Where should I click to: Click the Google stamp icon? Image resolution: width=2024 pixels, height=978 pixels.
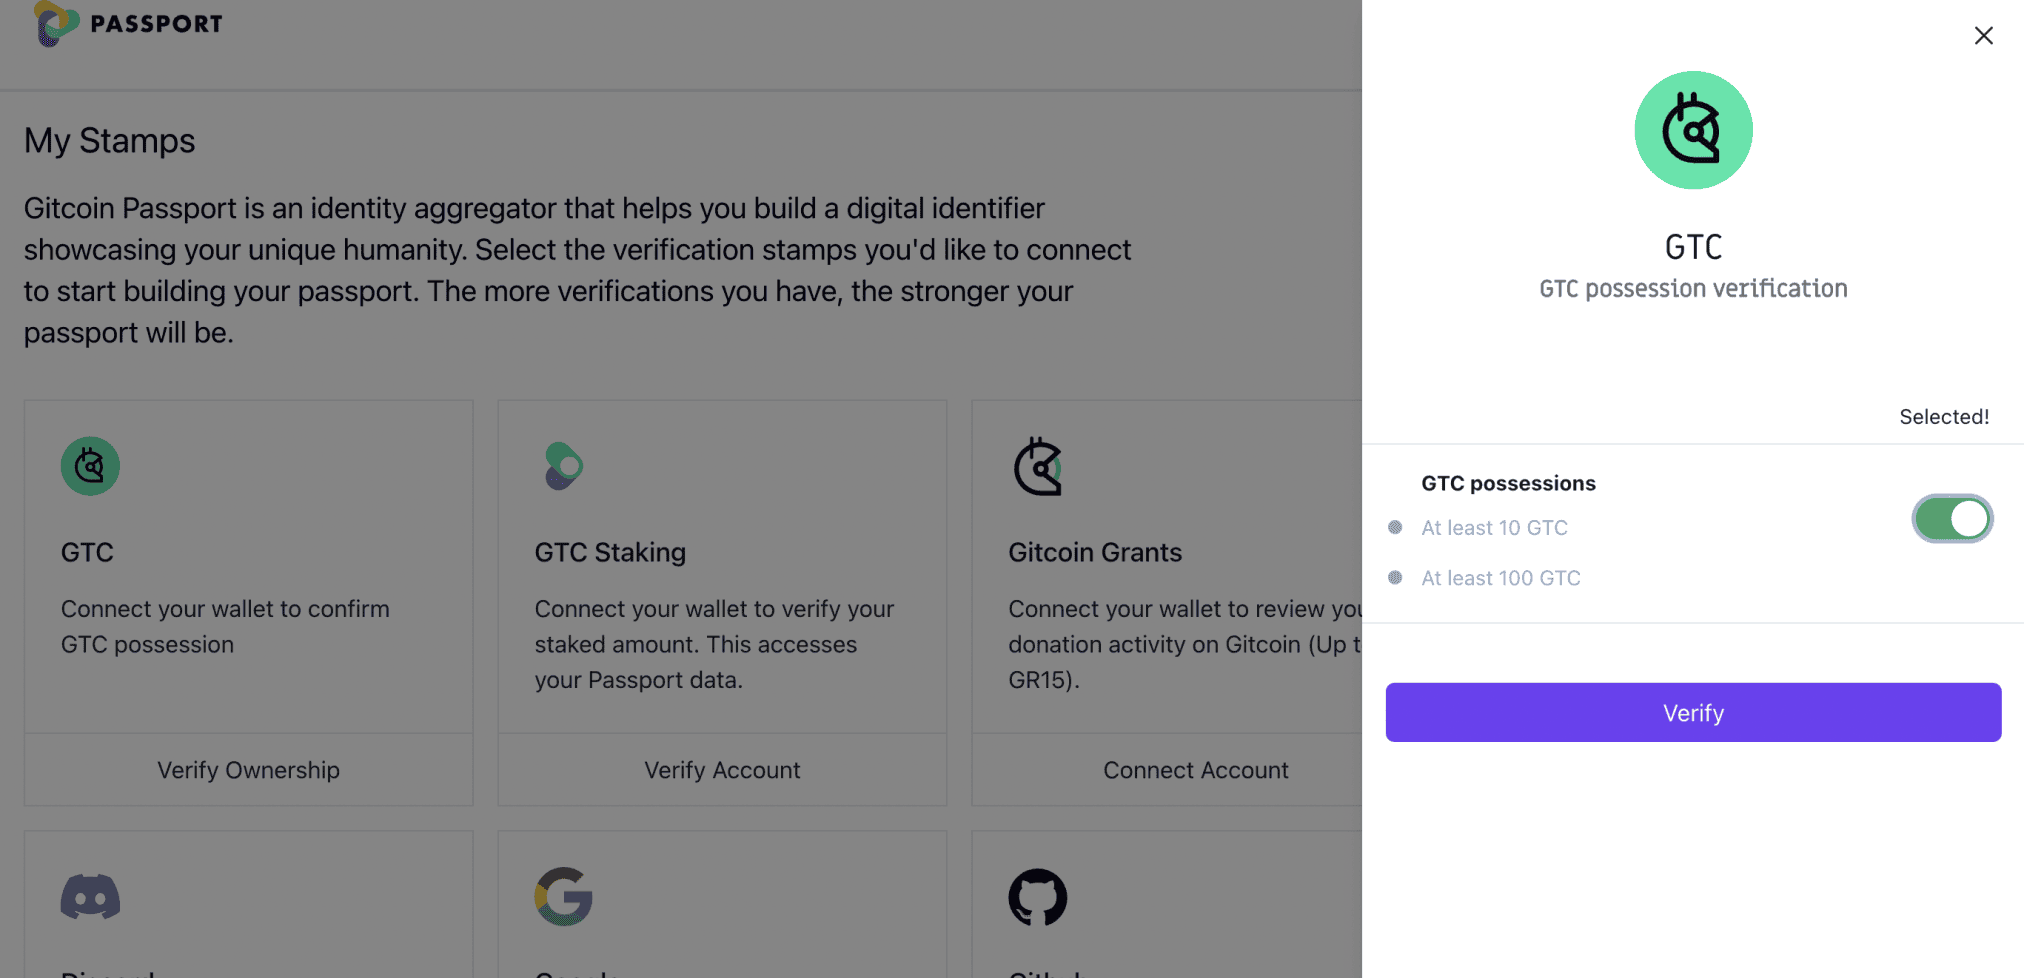point(564,896)
